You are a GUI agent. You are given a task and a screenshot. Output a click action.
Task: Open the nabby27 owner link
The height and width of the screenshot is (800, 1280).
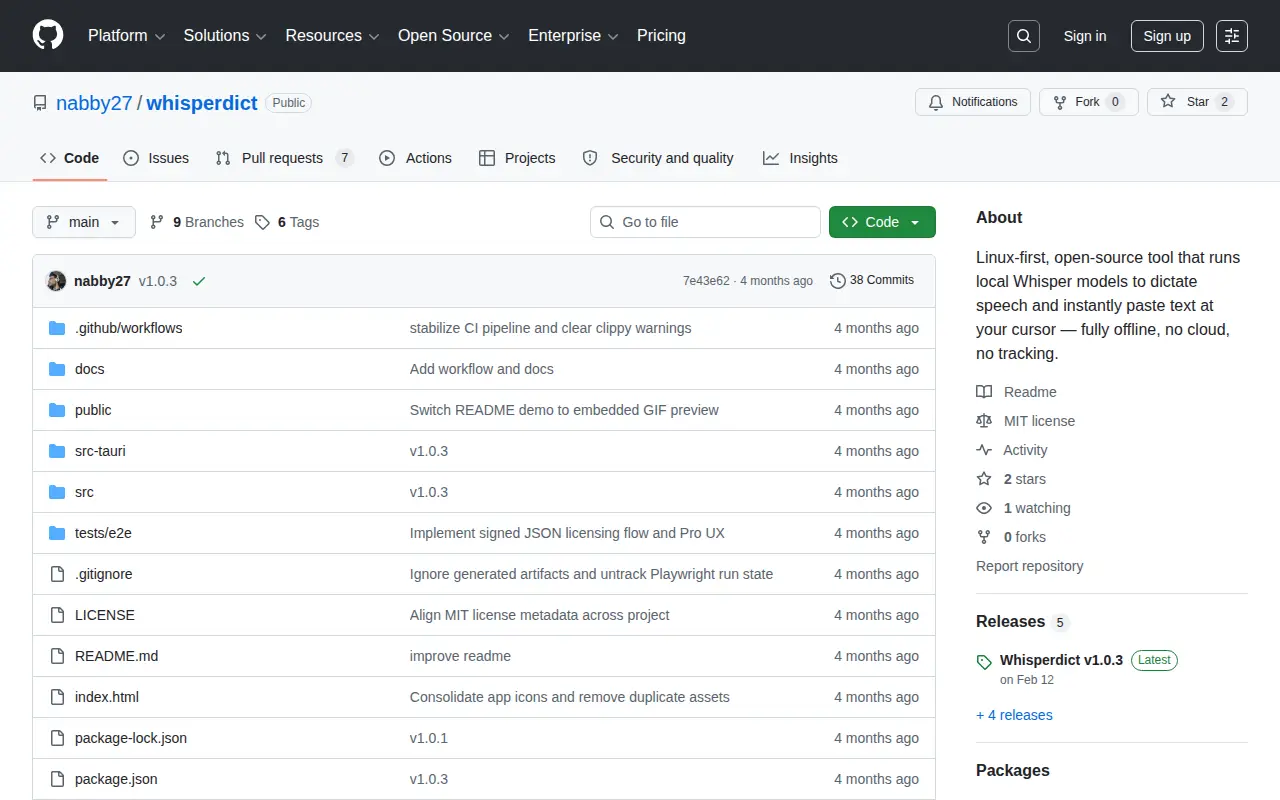coord(94,103)
